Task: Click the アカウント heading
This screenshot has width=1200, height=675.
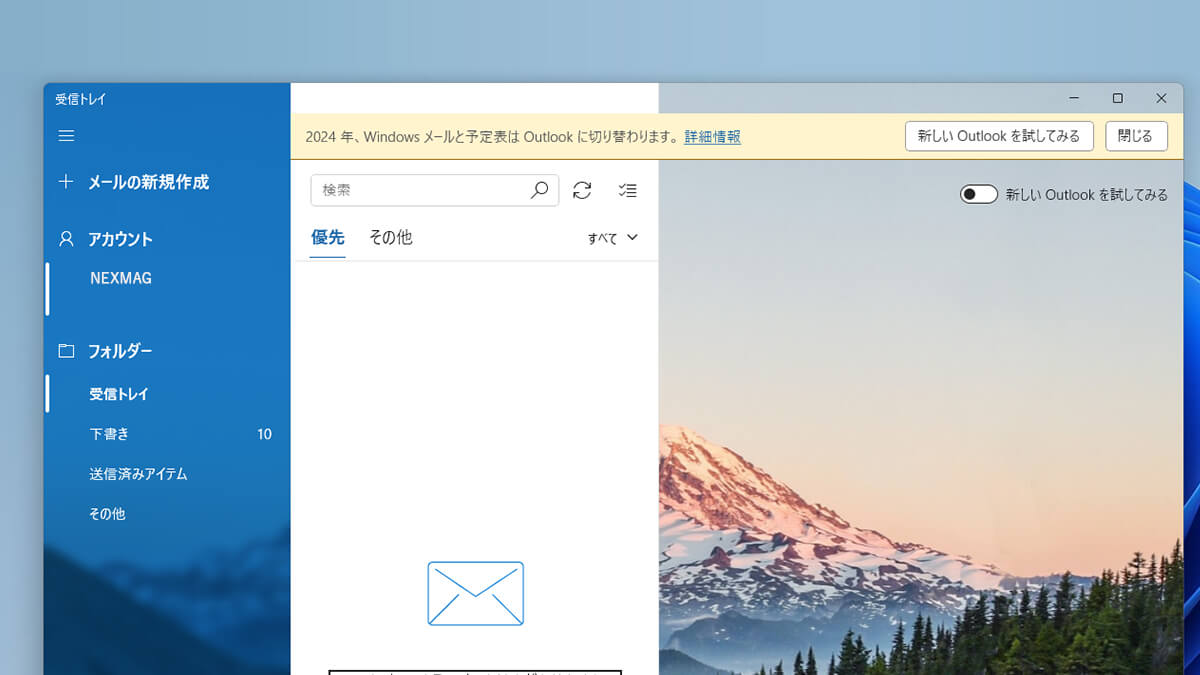Action: pos(120,239)
